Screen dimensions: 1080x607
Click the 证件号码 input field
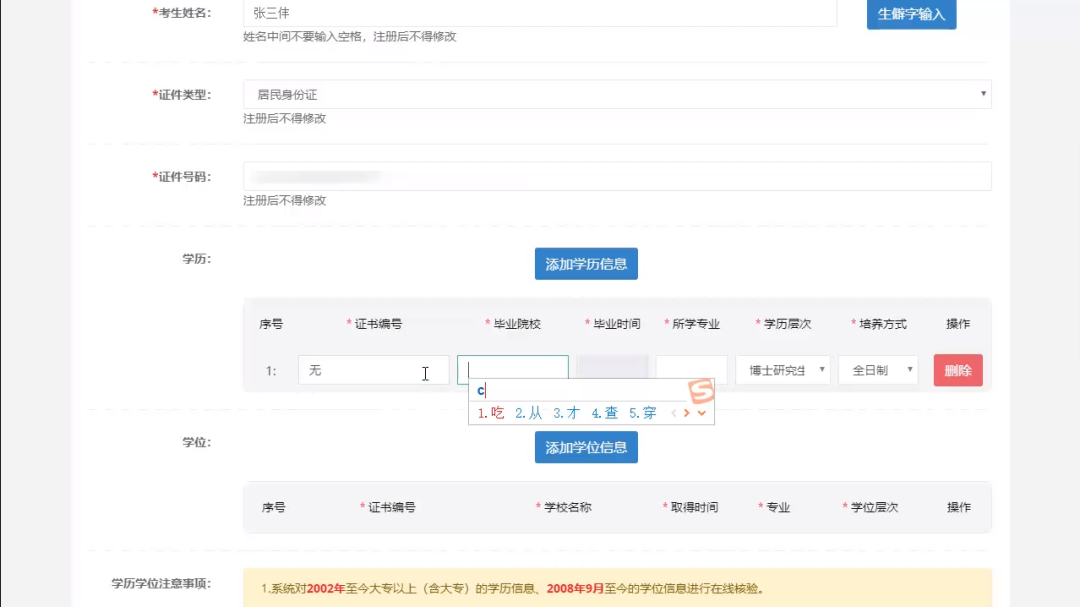[x=616, y=176]
